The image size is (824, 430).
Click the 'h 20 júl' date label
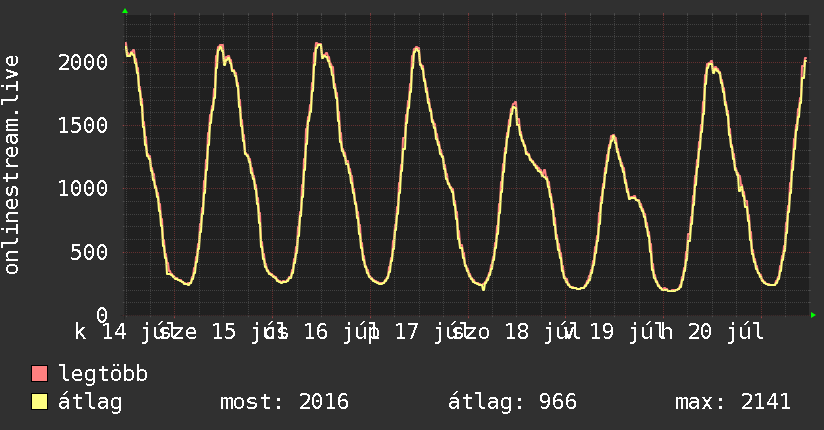[712, 332]
